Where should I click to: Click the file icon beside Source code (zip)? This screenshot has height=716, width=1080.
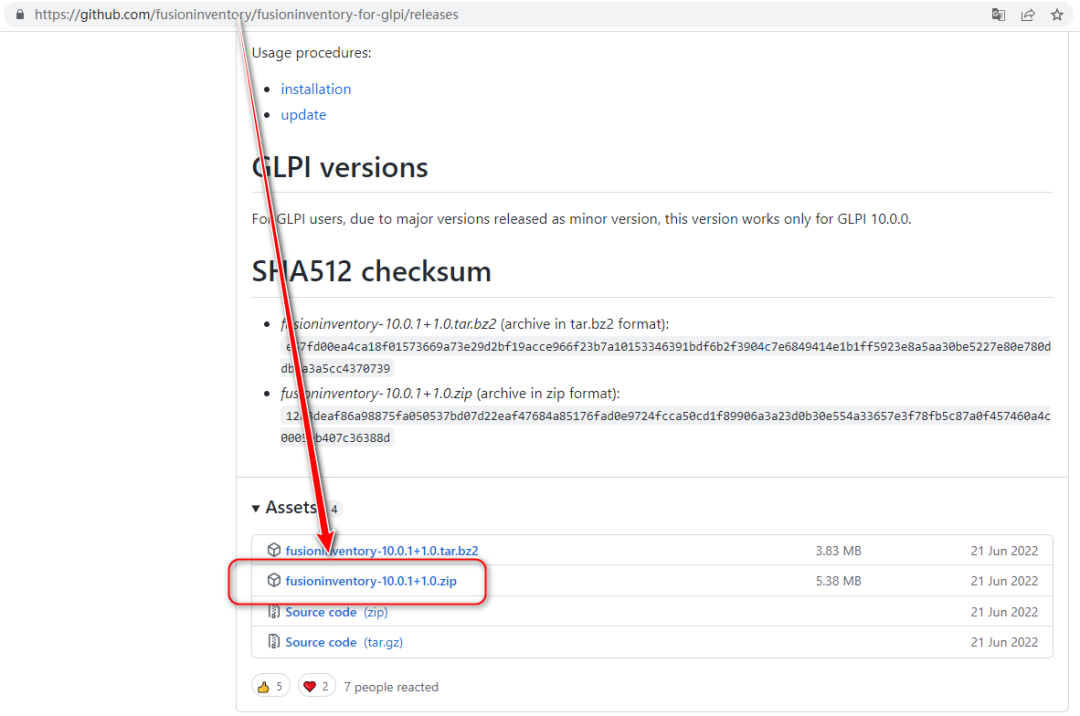273,612
